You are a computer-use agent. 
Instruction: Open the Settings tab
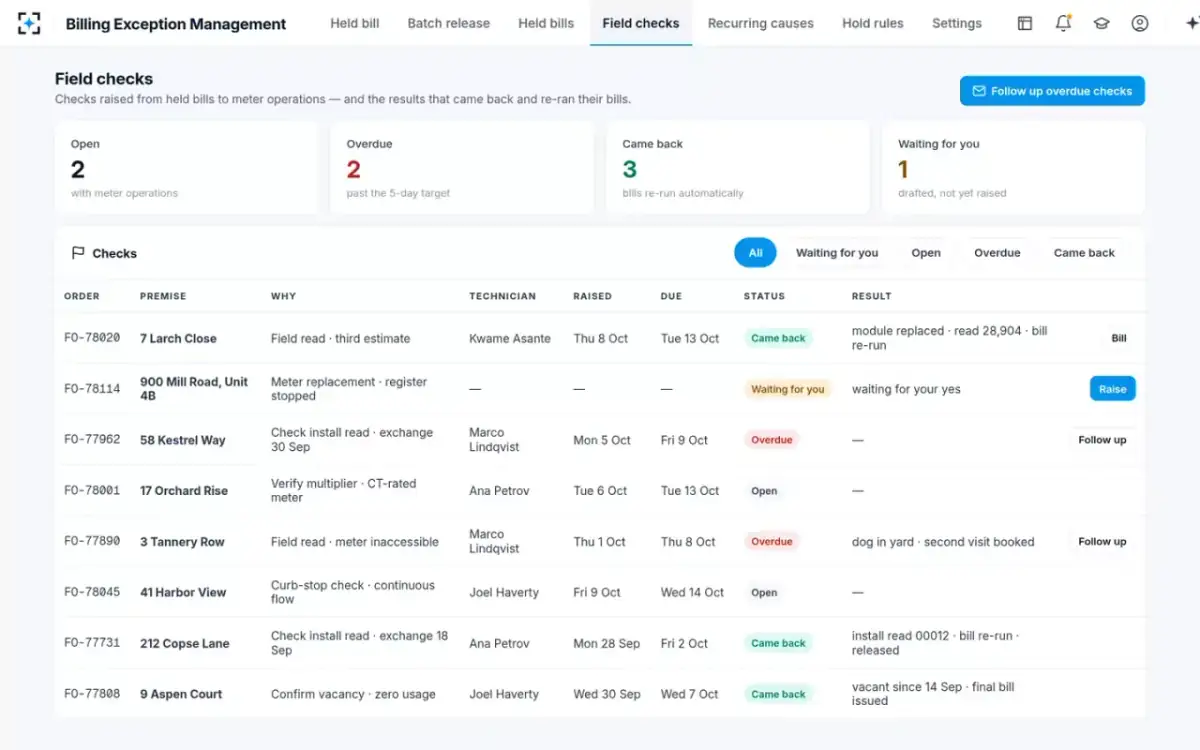pyautogui.click(x=957, y=23)
